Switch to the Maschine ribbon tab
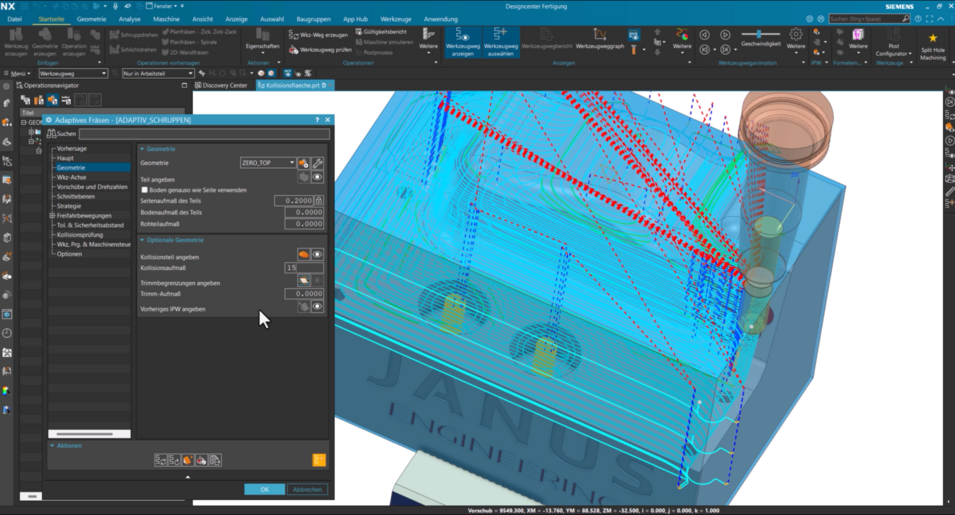955x515 pixels. tap(166, 19)
